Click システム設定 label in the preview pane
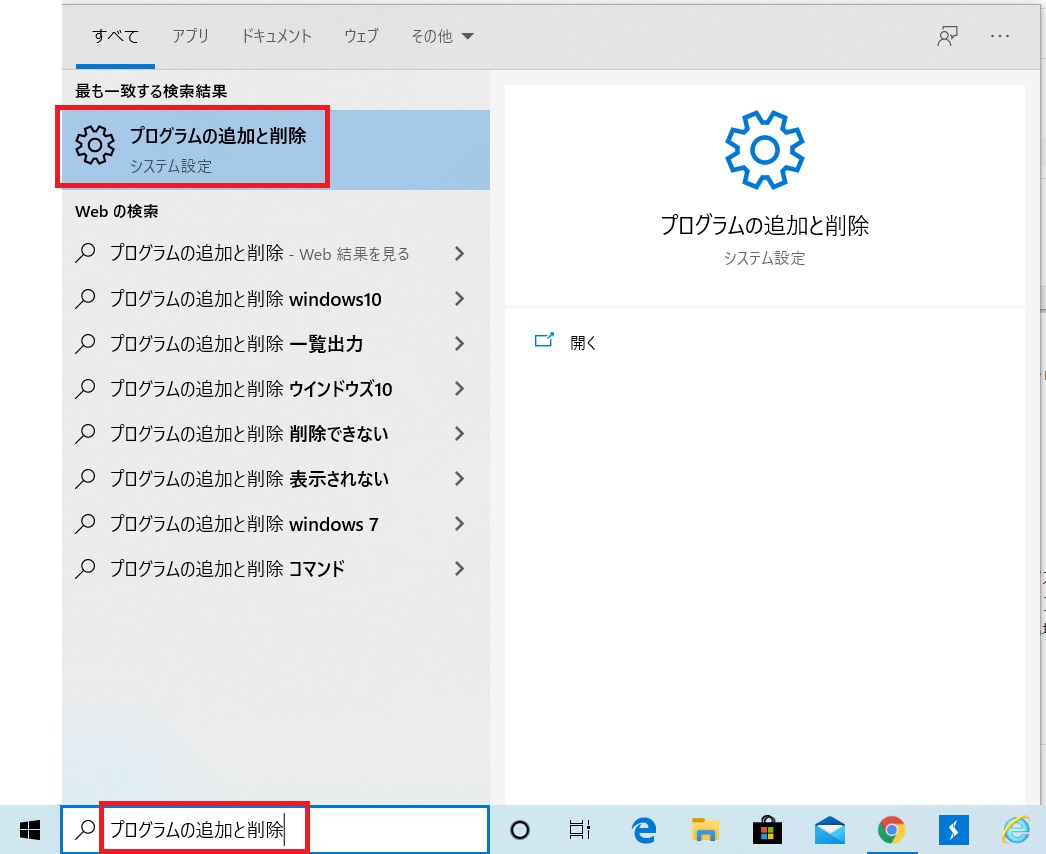 pos(764,258)
